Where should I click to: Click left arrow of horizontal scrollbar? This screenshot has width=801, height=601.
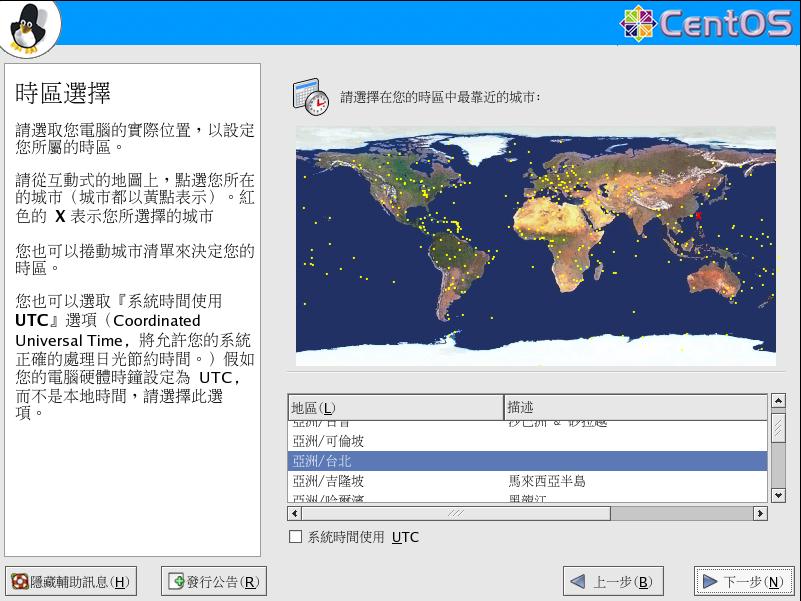pos(294,513)
